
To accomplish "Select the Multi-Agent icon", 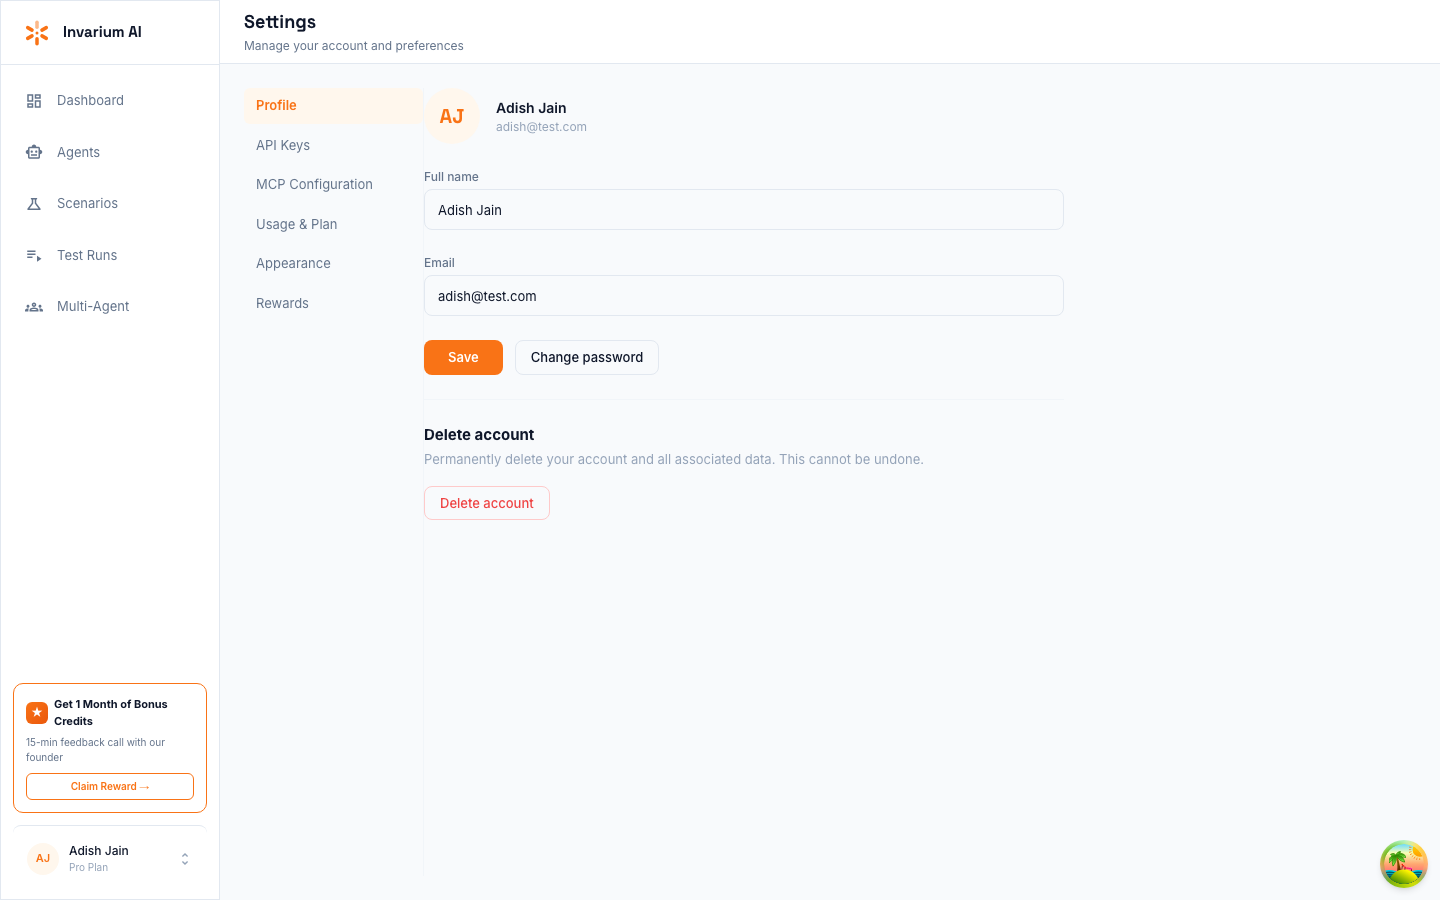I will [33, 306].
